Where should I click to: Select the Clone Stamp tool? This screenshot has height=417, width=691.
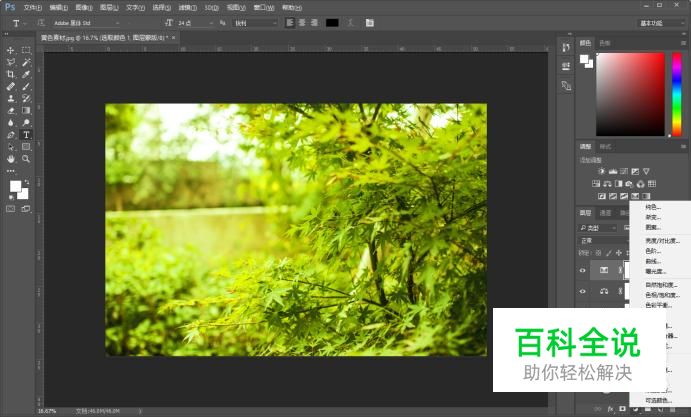point(11,98)
